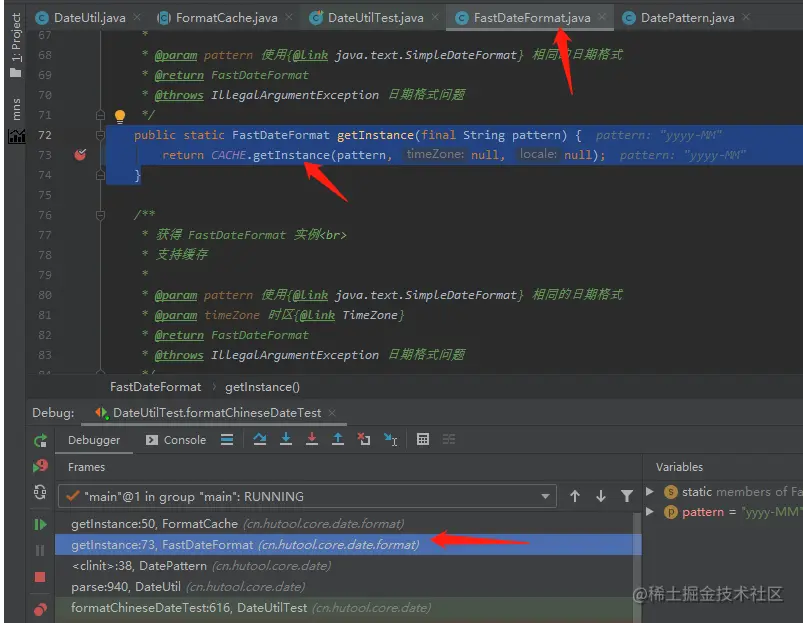The image size is (803, 623).
Task: Select getInstance() in the breadcrumb bar
Action: coord(262,387)
